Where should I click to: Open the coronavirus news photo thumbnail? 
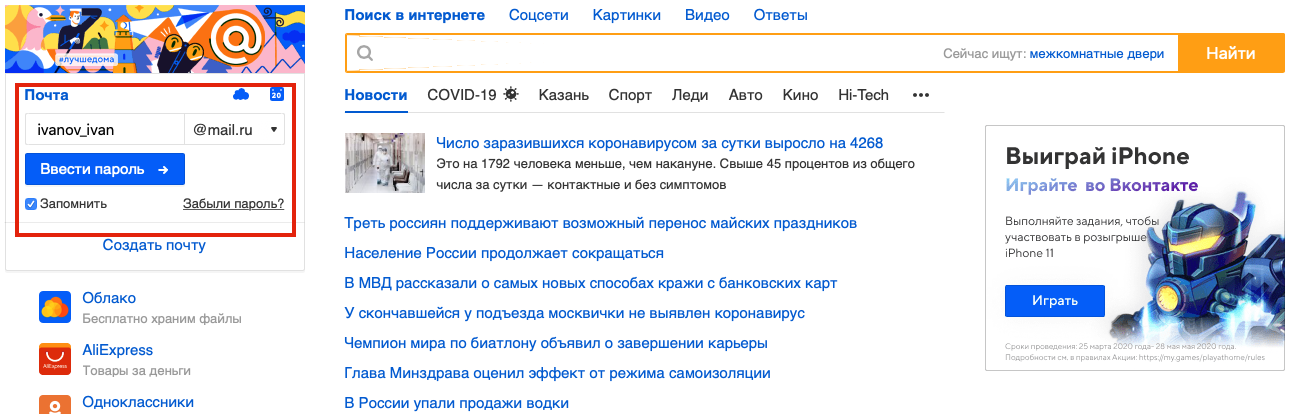[x=386, y=163]
